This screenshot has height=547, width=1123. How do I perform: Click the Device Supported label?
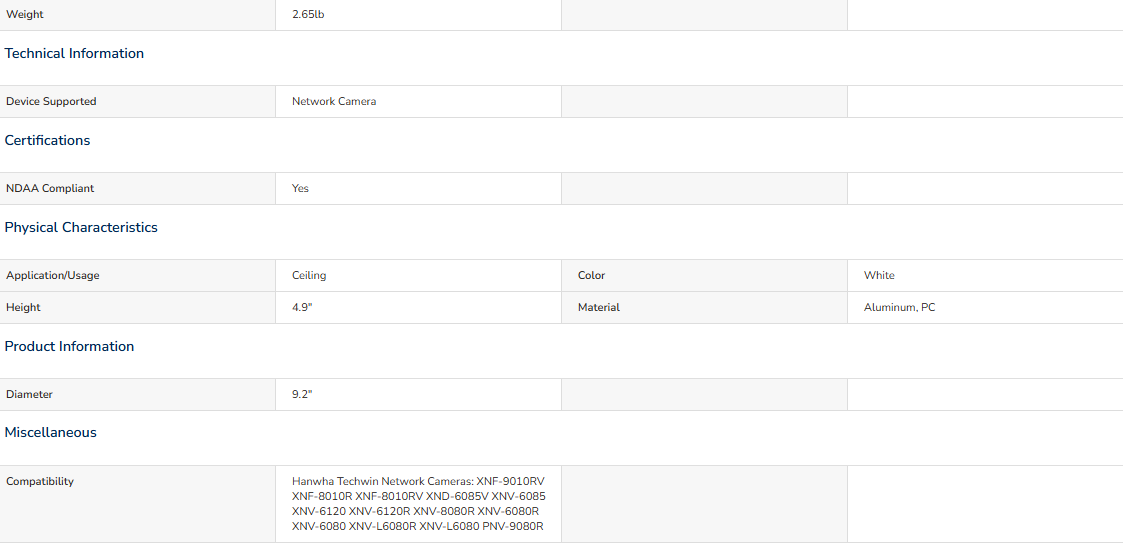[51, 102]
